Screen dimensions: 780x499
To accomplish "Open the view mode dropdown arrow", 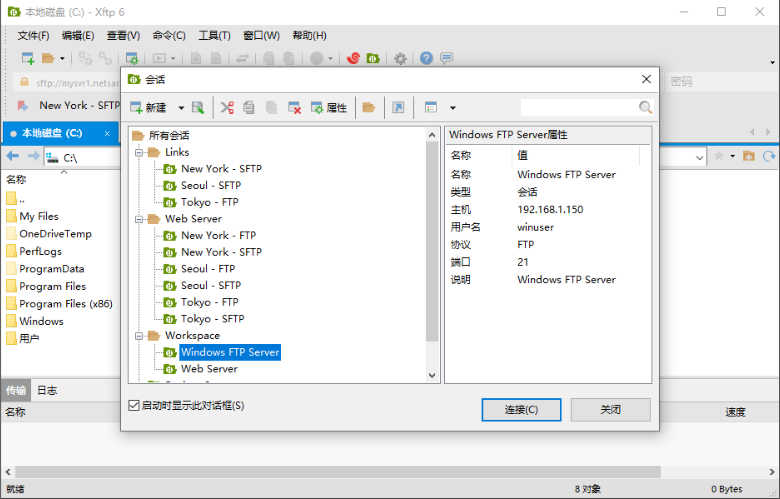I will [453, 108].
